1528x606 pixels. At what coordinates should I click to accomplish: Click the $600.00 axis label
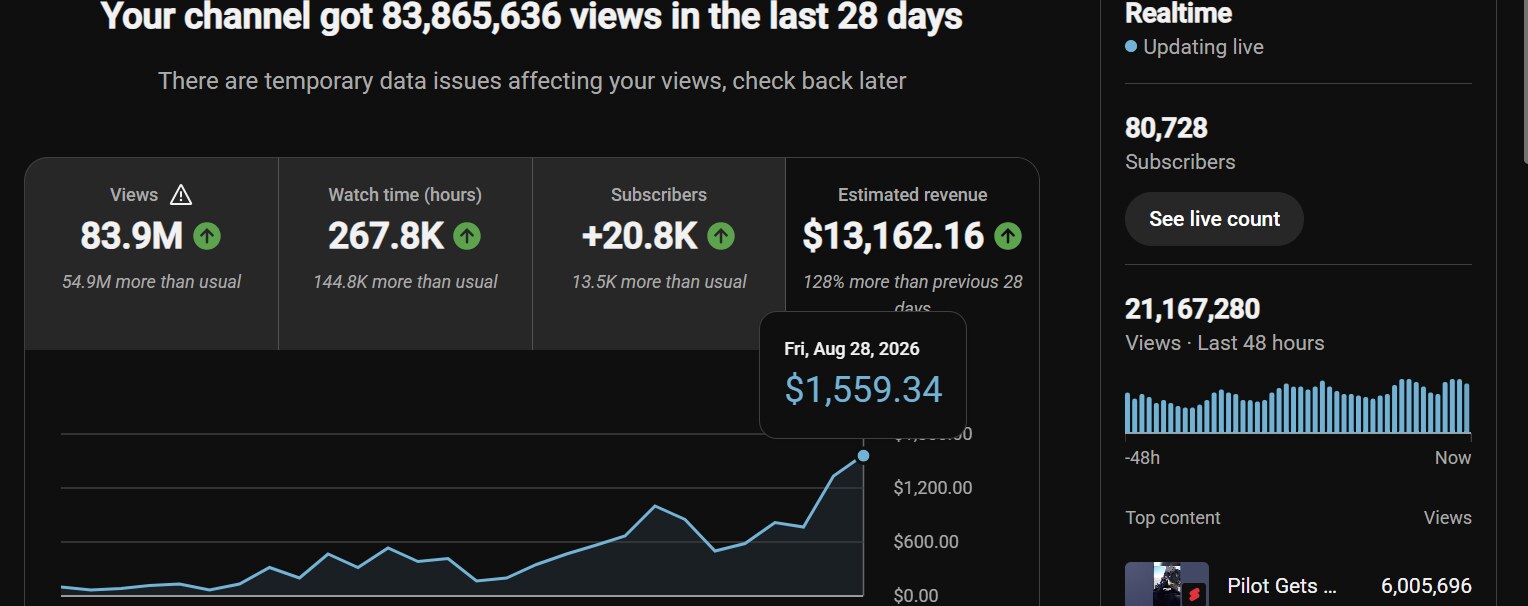[926, 542]
